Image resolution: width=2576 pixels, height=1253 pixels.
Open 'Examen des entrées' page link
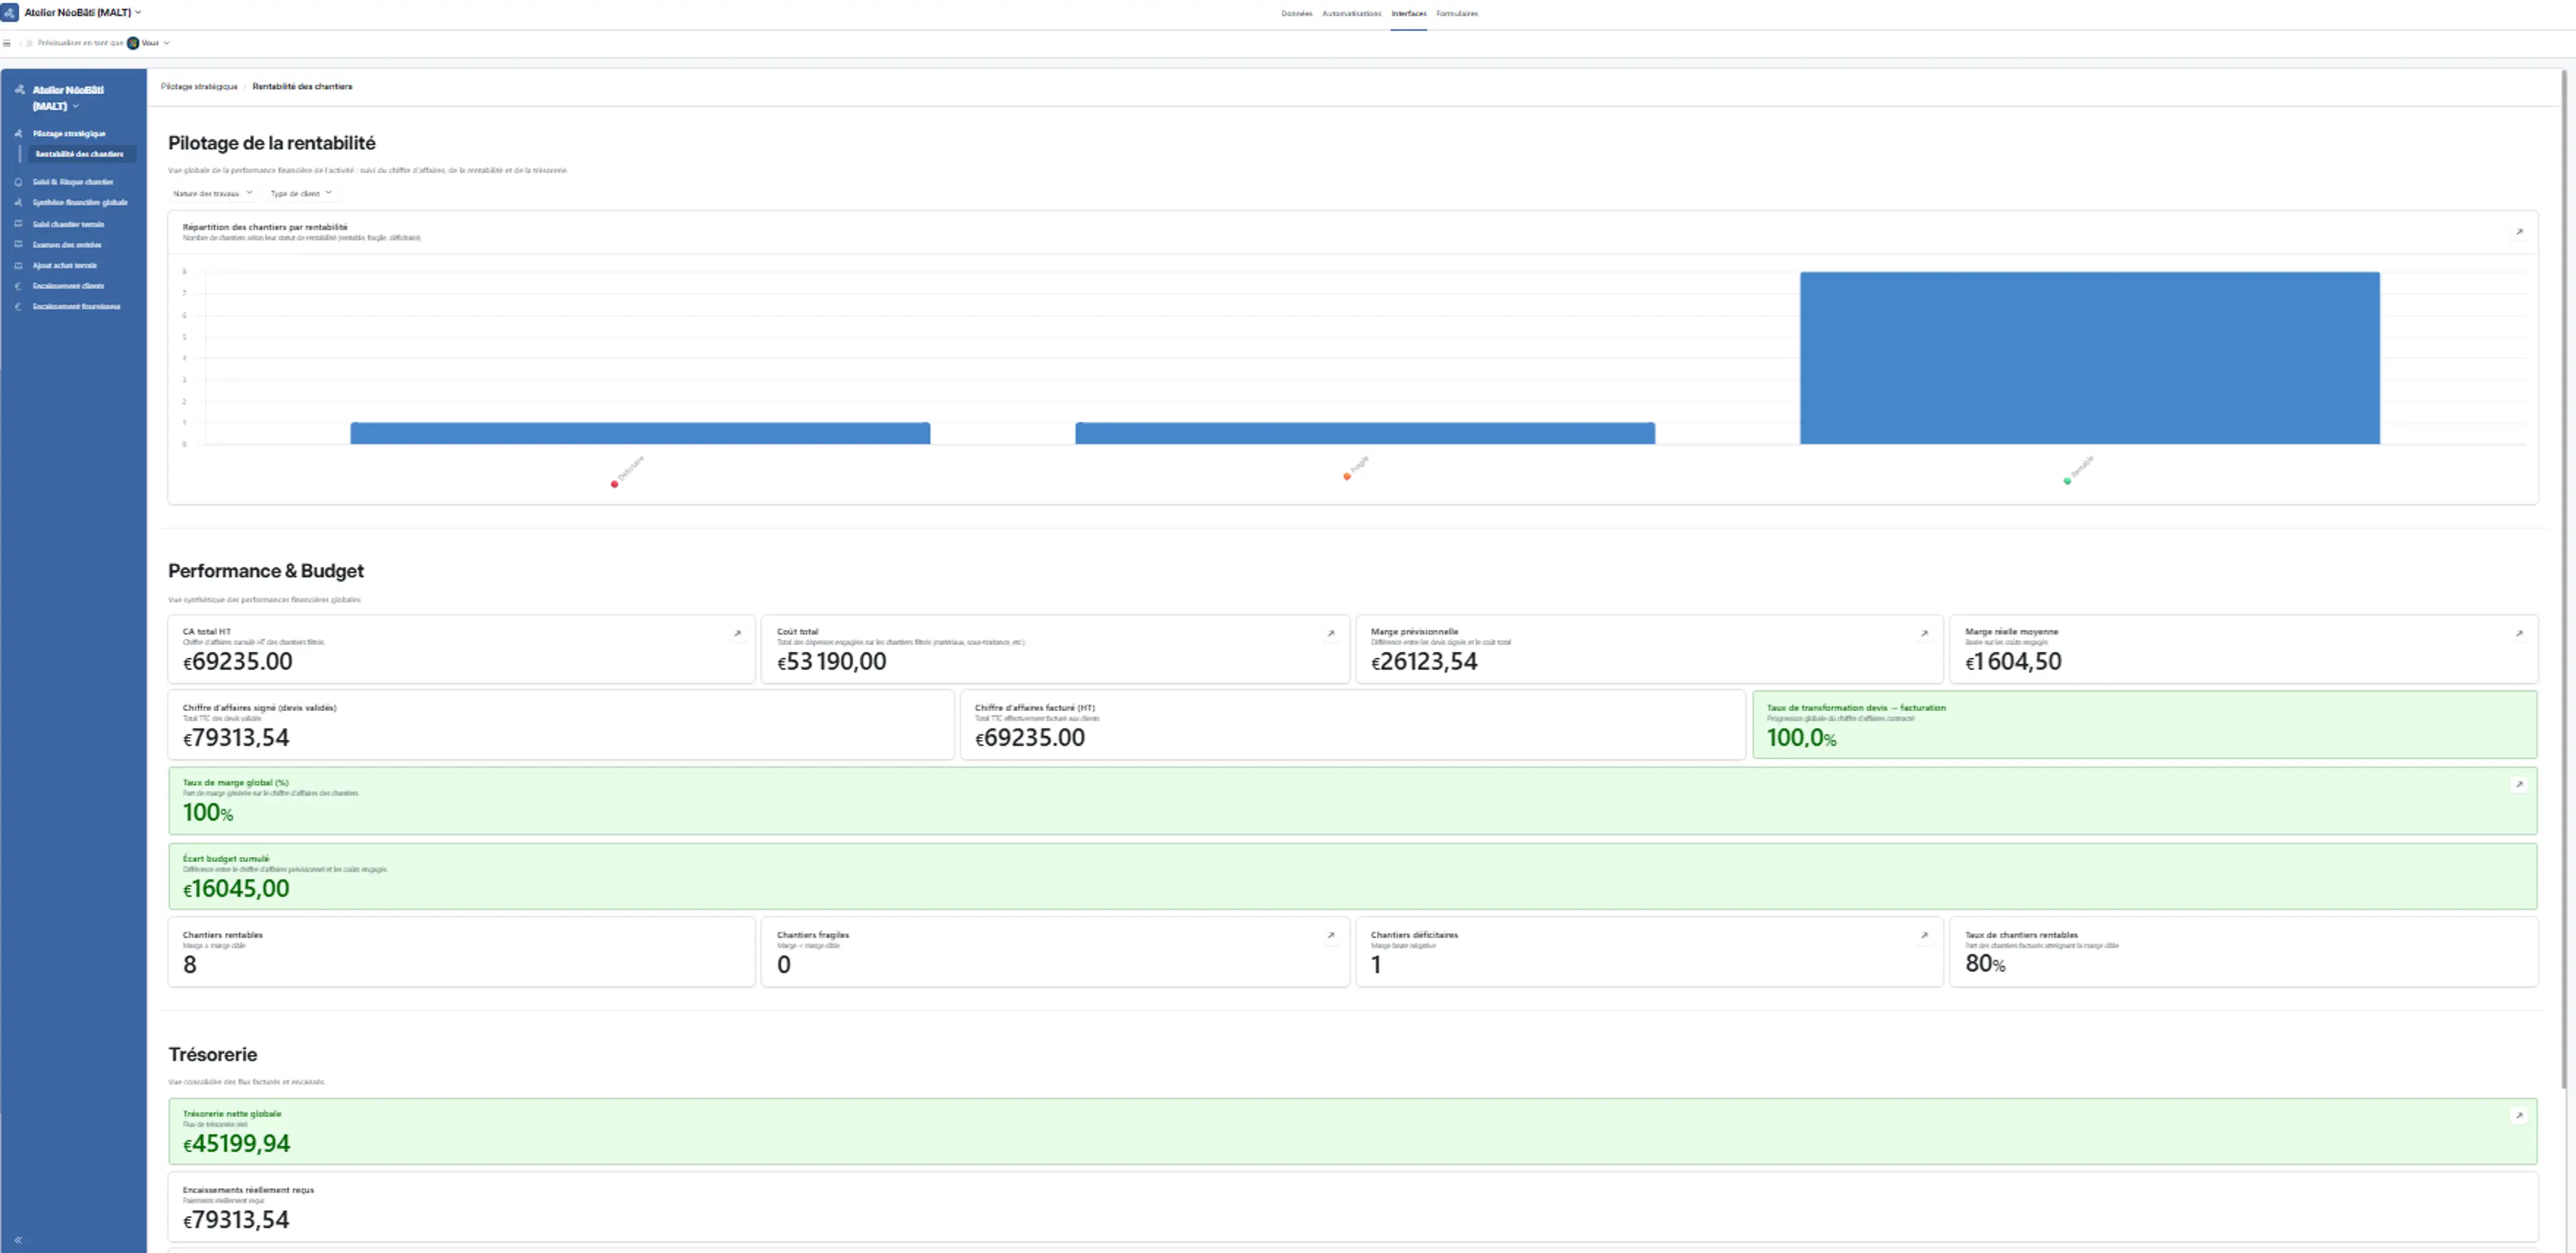[67, 244]
